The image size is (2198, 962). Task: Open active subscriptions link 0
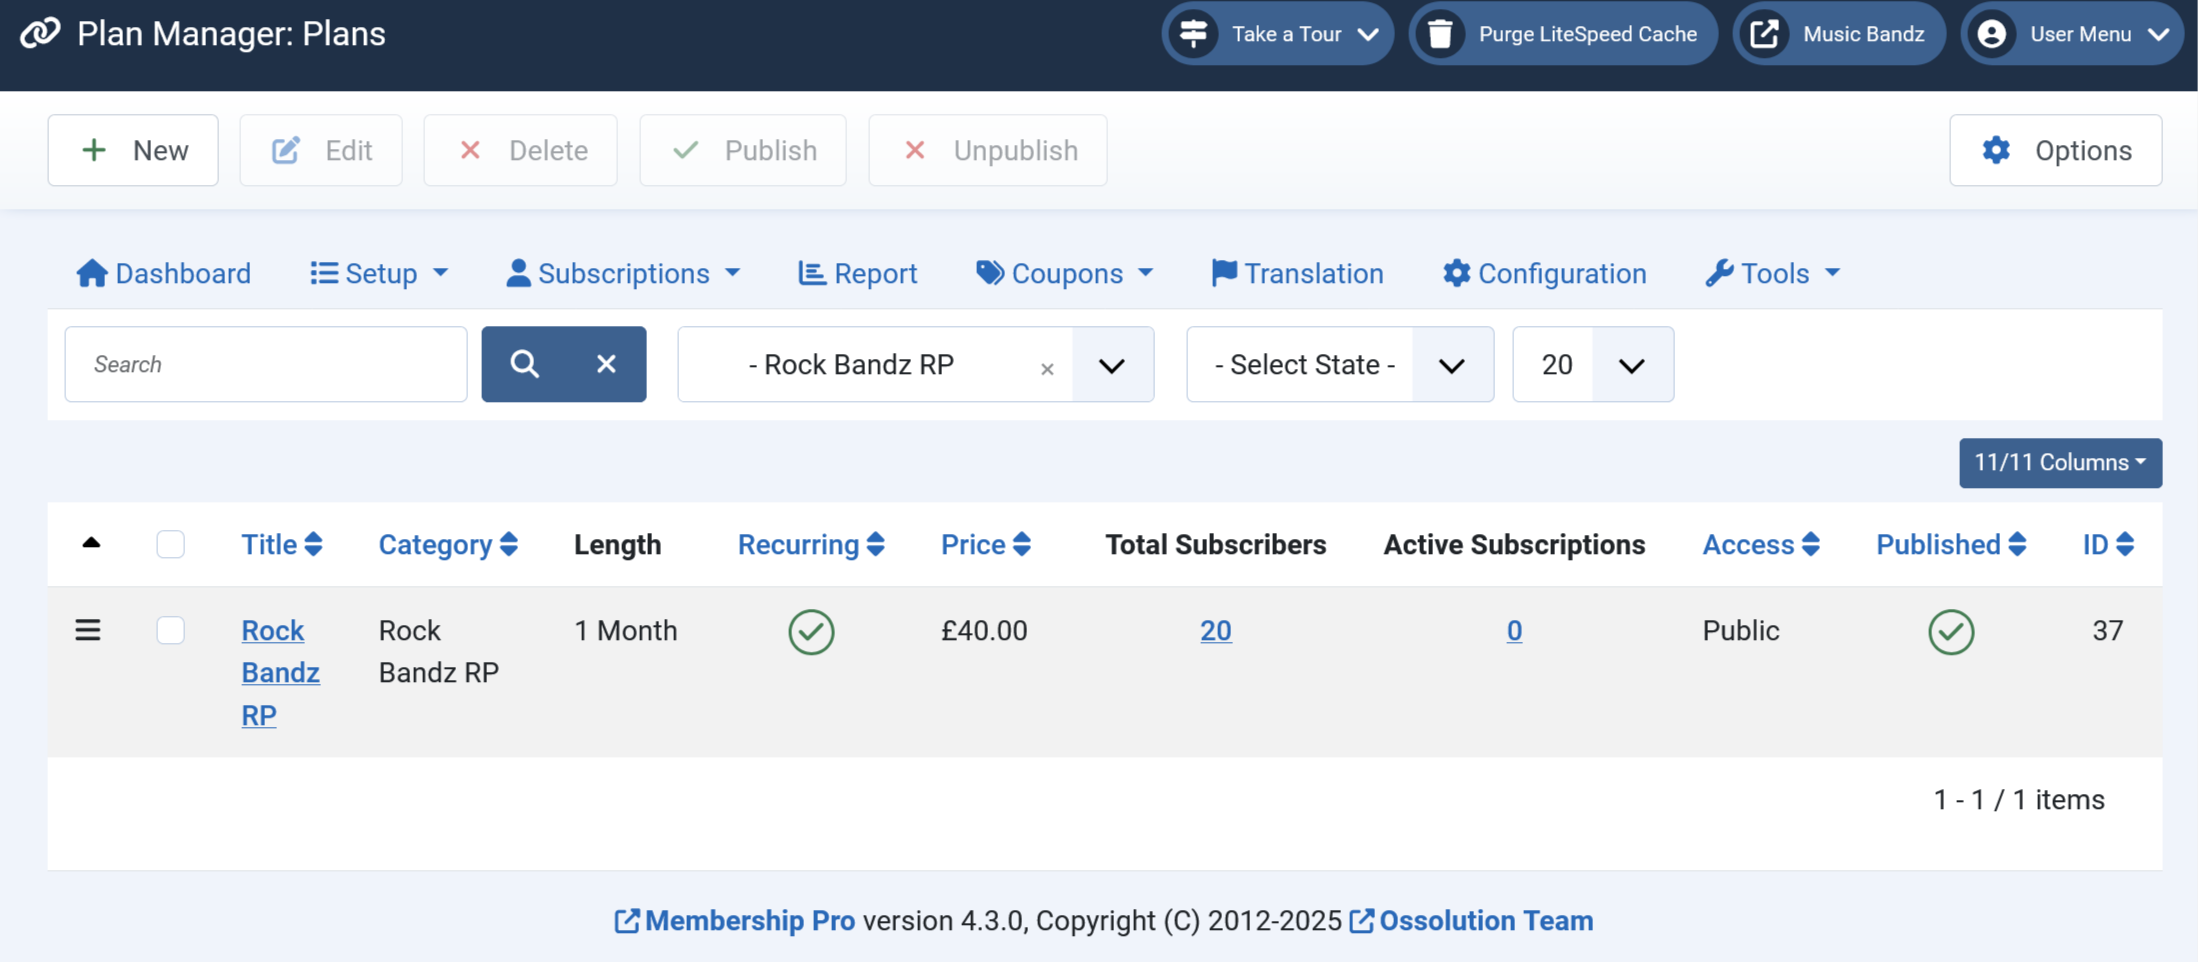tap(1514, 630)
